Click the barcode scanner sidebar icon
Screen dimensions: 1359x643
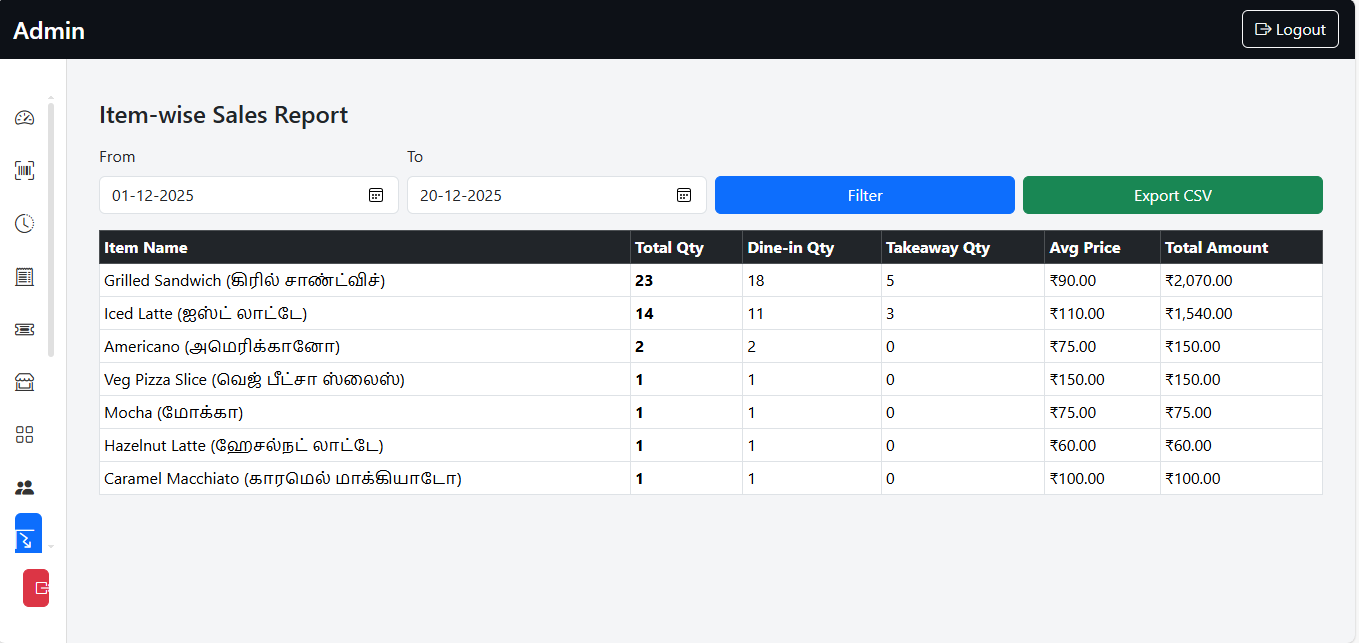(25, 171)
